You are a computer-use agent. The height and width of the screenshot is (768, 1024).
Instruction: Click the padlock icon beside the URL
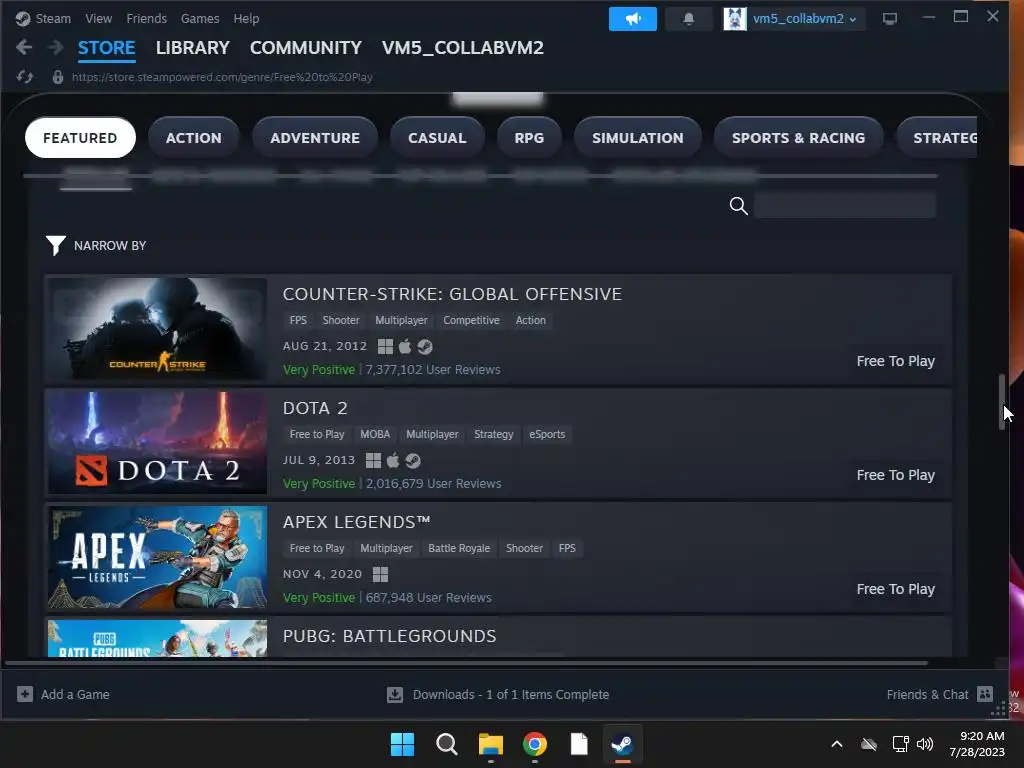[x=57, y=77]
